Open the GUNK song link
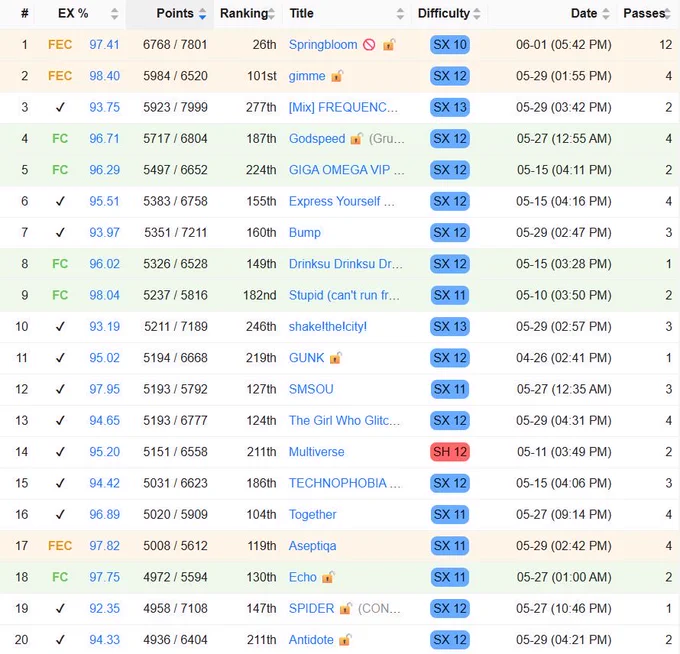Viewport: 680px width, 654px height. point(307,358)
